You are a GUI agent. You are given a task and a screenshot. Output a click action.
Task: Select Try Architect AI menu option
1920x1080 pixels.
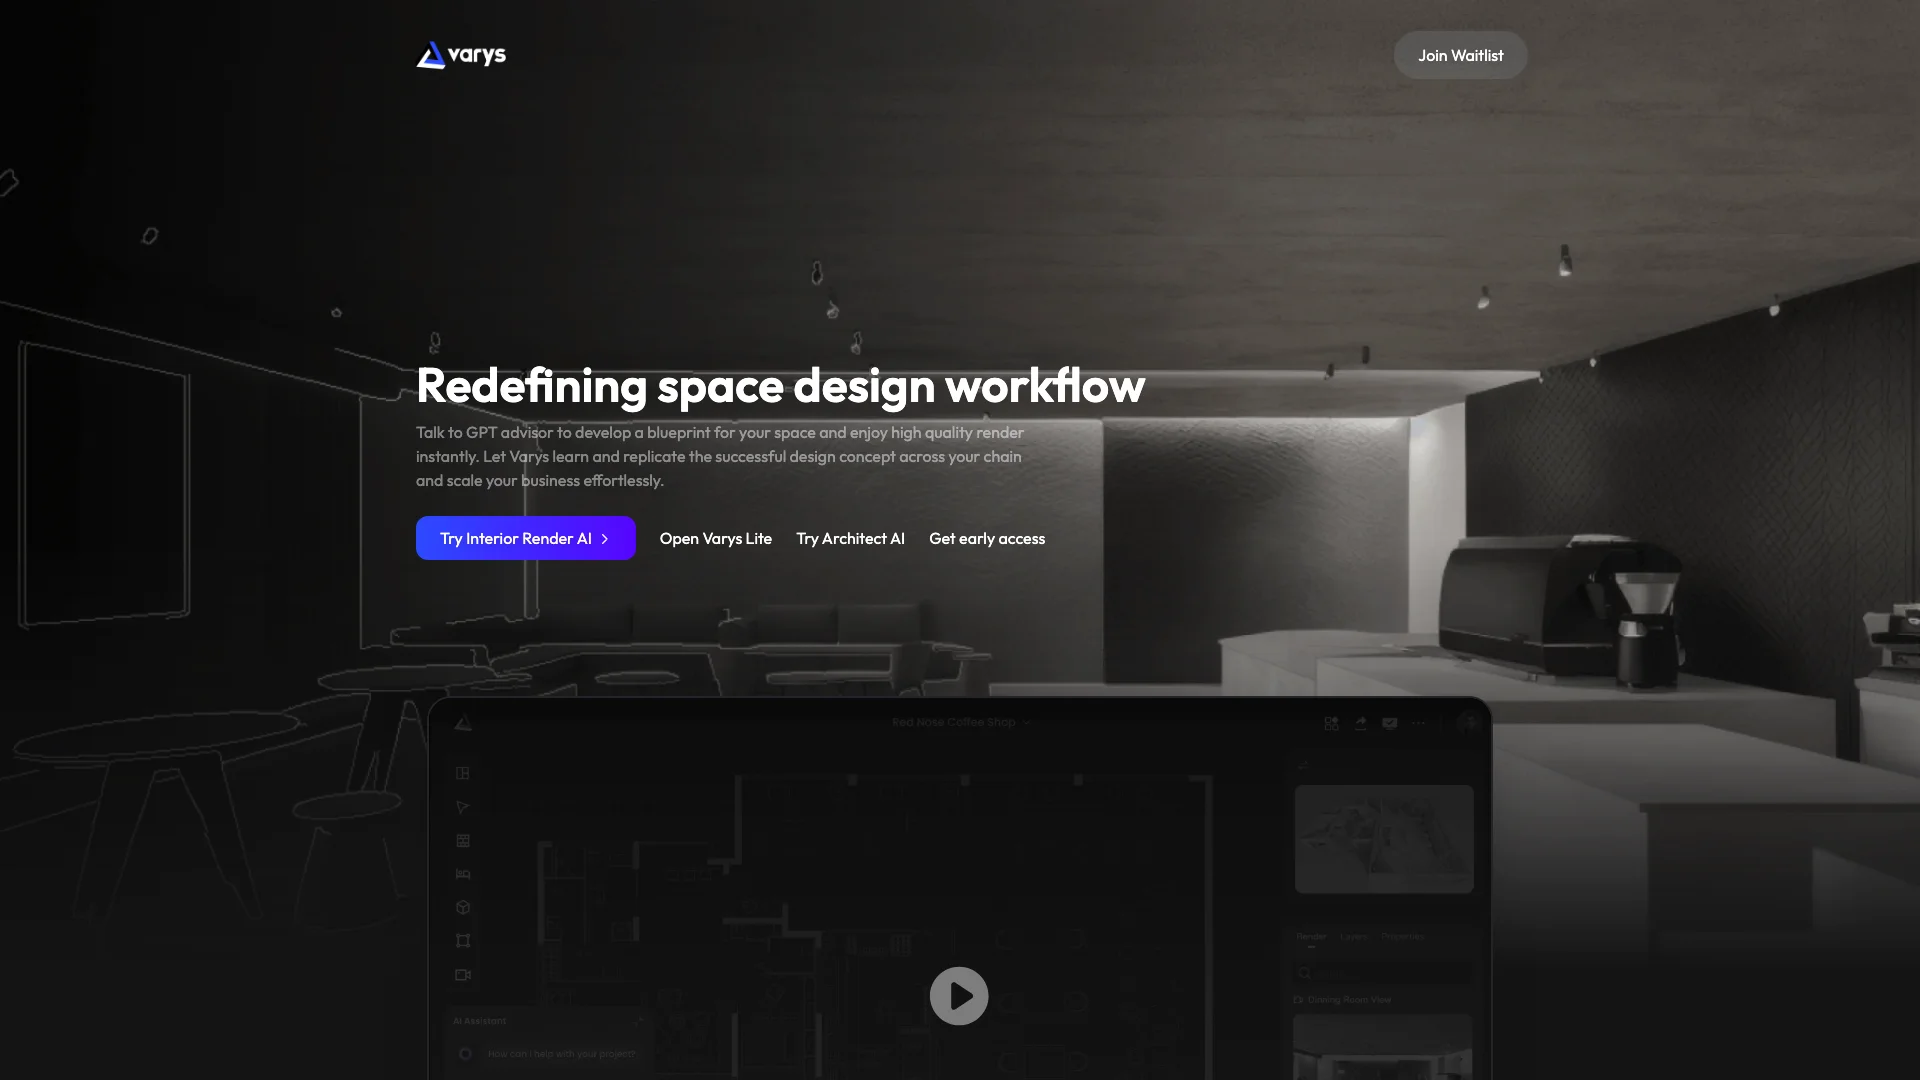851,538
